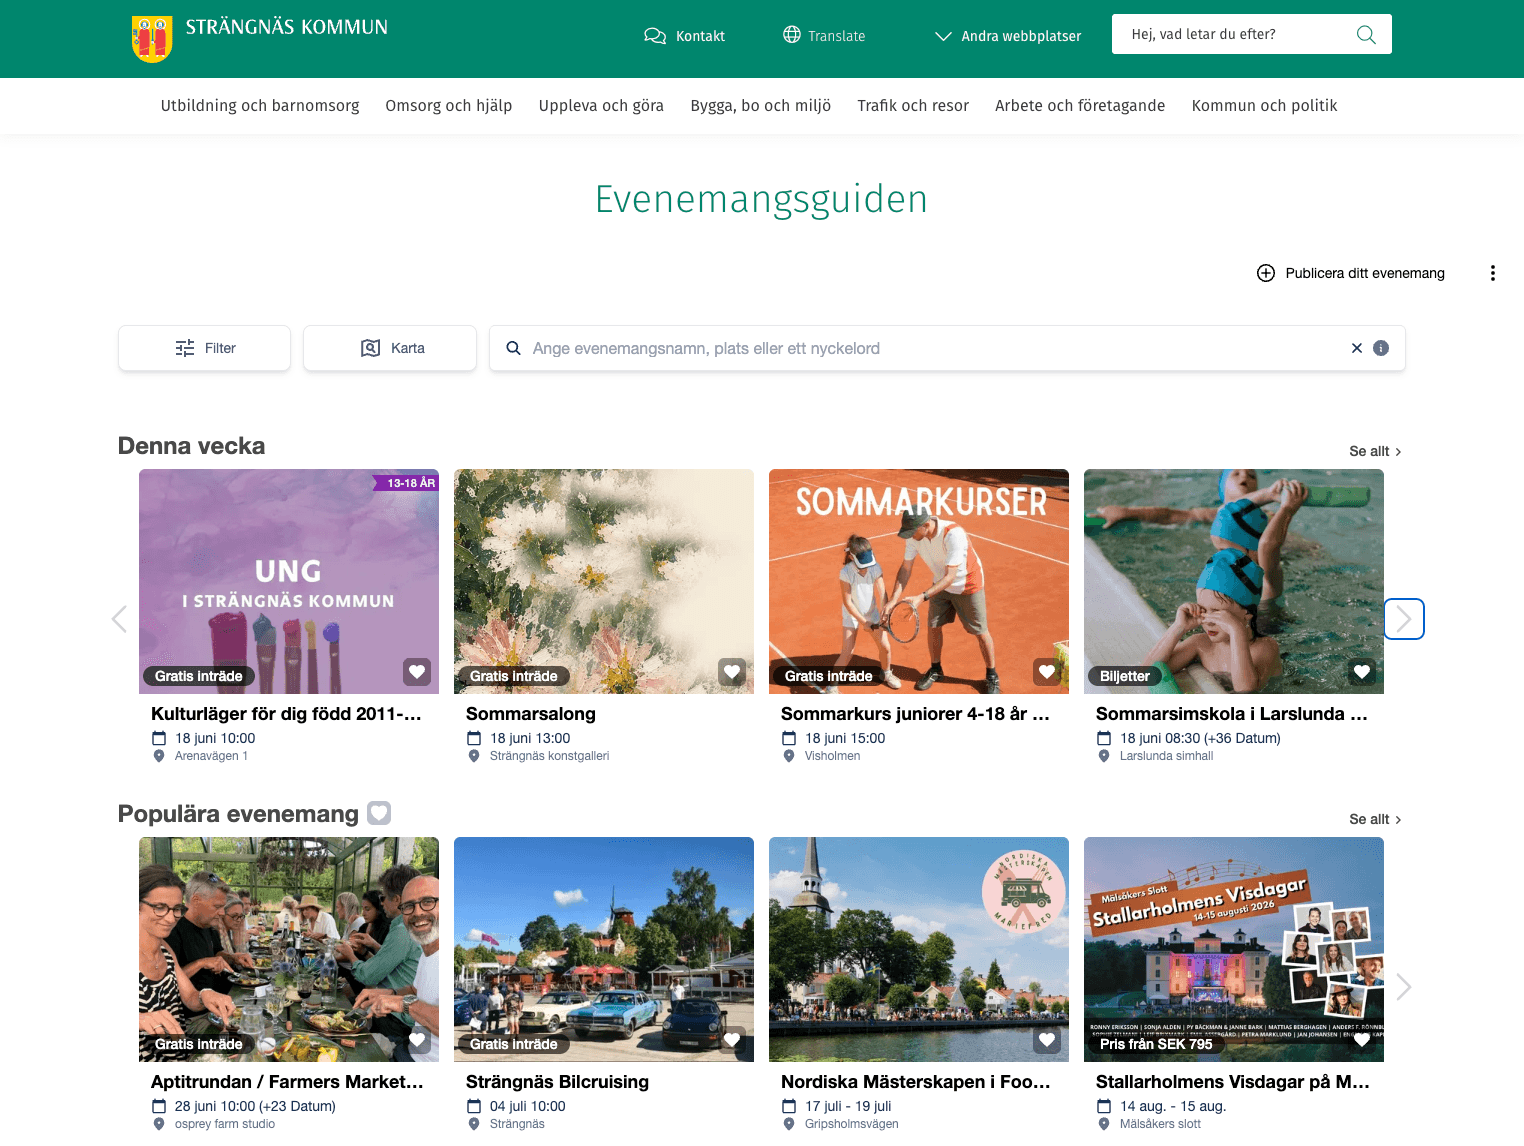Open the Utbildning och barnomsorg menu

point(260,106)
